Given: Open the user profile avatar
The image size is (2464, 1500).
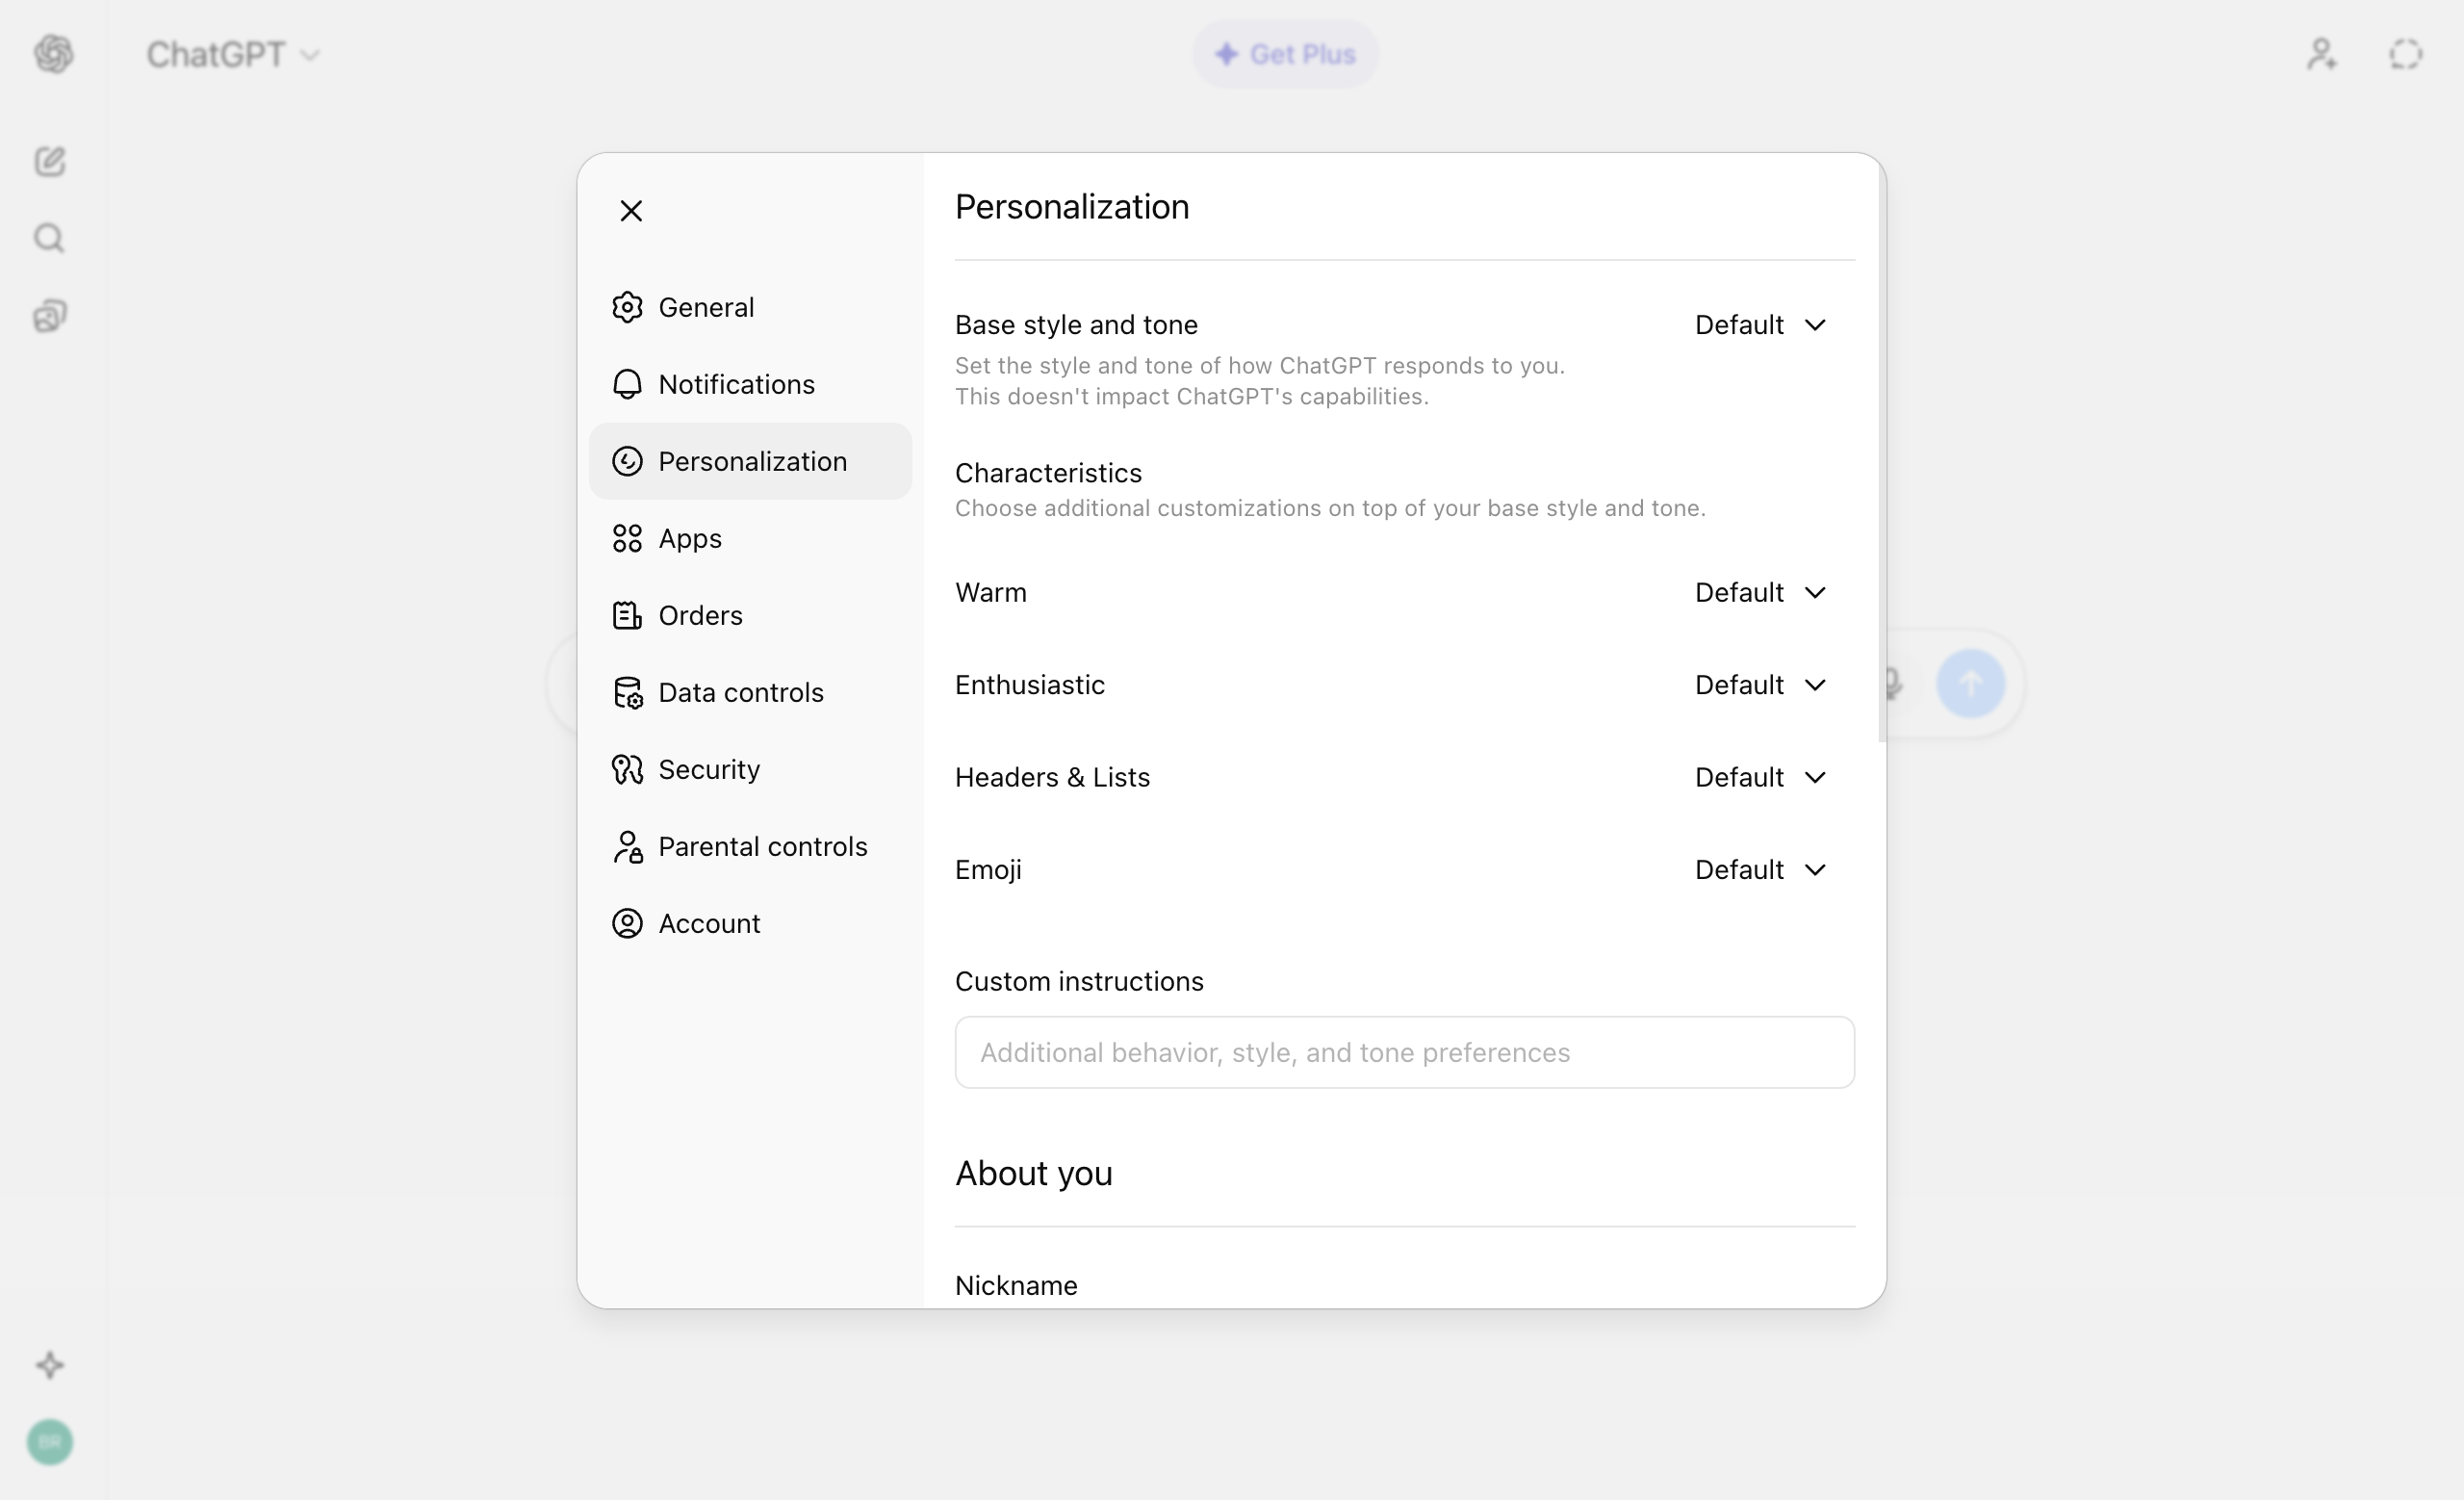Looking at the screenshot, I should coord(50,1442).
